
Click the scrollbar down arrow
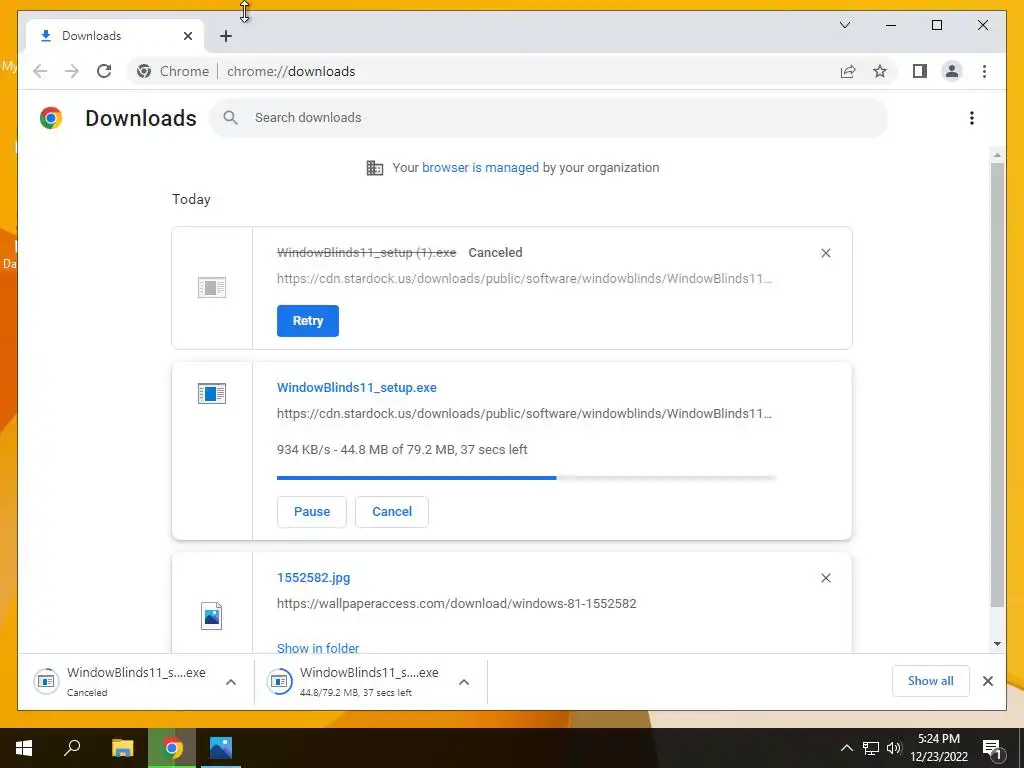click(x=997, y=644)
